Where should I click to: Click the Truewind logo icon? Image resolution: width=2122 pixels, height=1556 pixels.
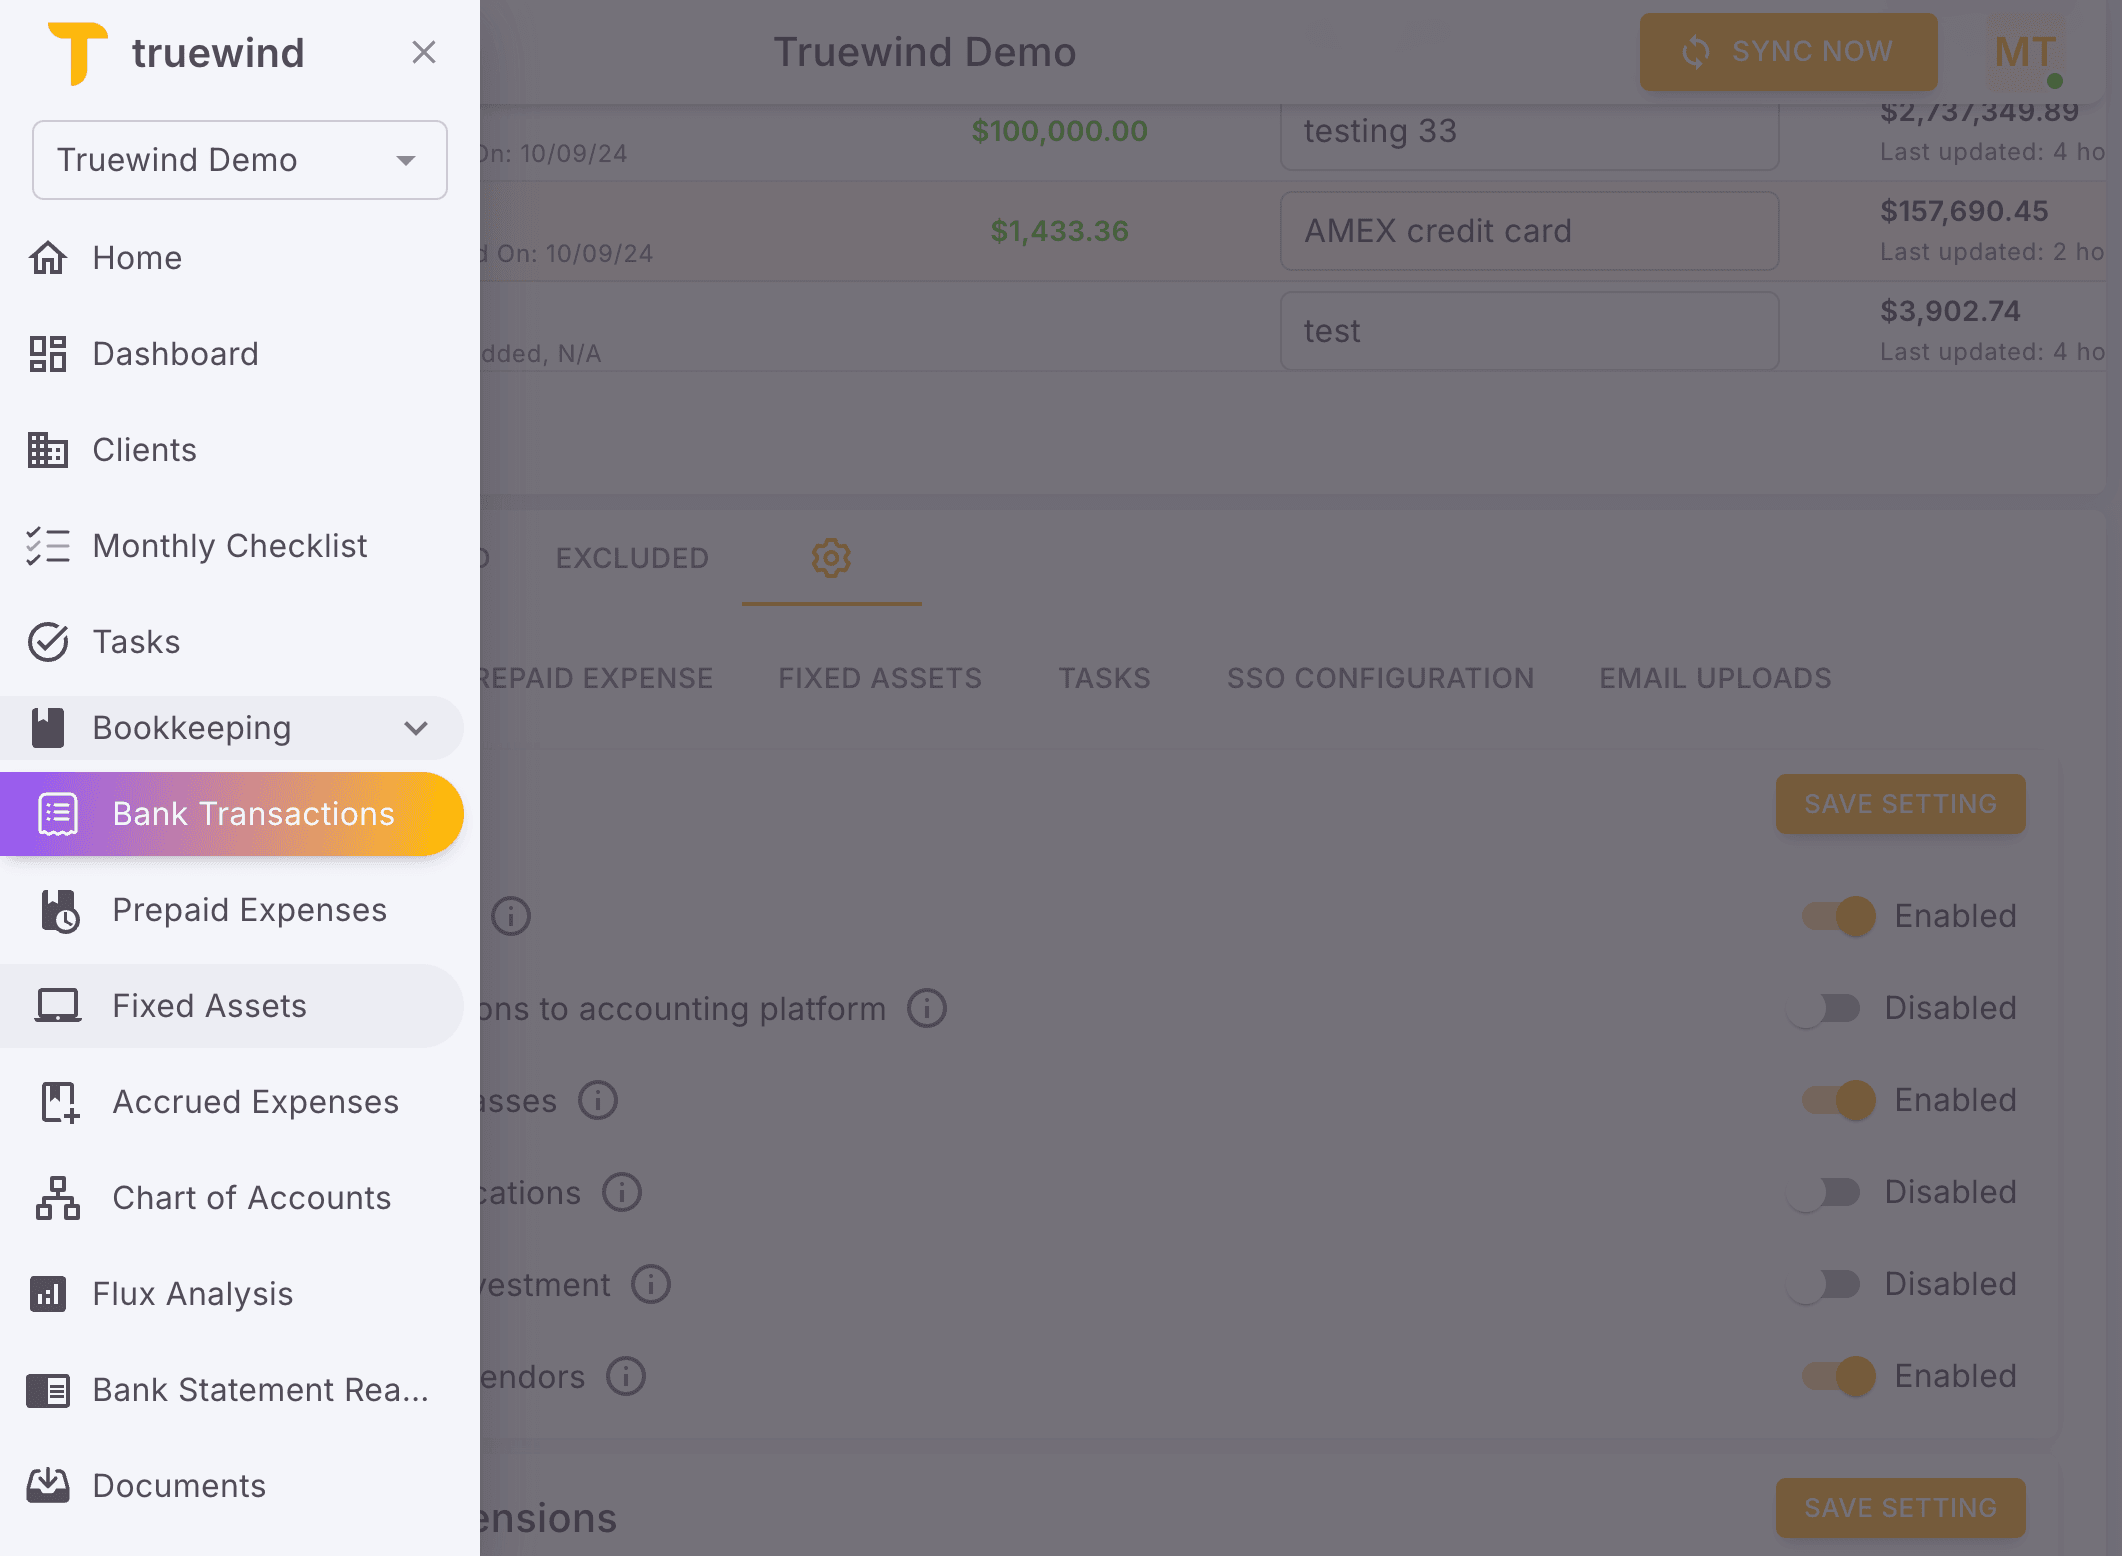[80, 51]
